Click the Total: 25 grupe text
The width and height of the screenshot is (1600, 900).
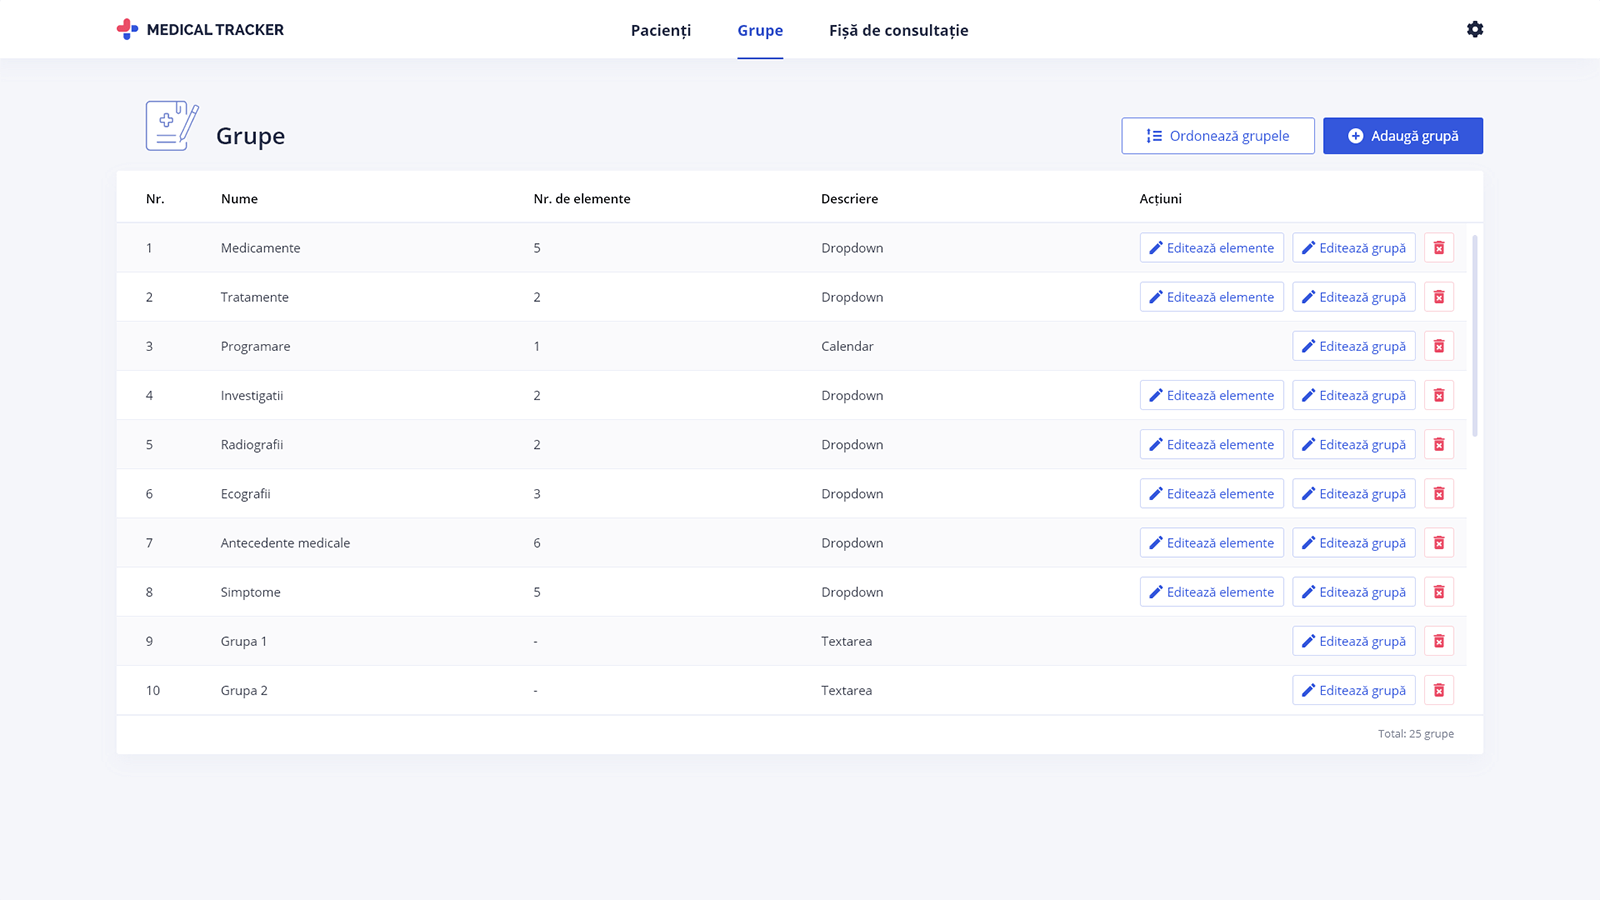pos(1416,734)
